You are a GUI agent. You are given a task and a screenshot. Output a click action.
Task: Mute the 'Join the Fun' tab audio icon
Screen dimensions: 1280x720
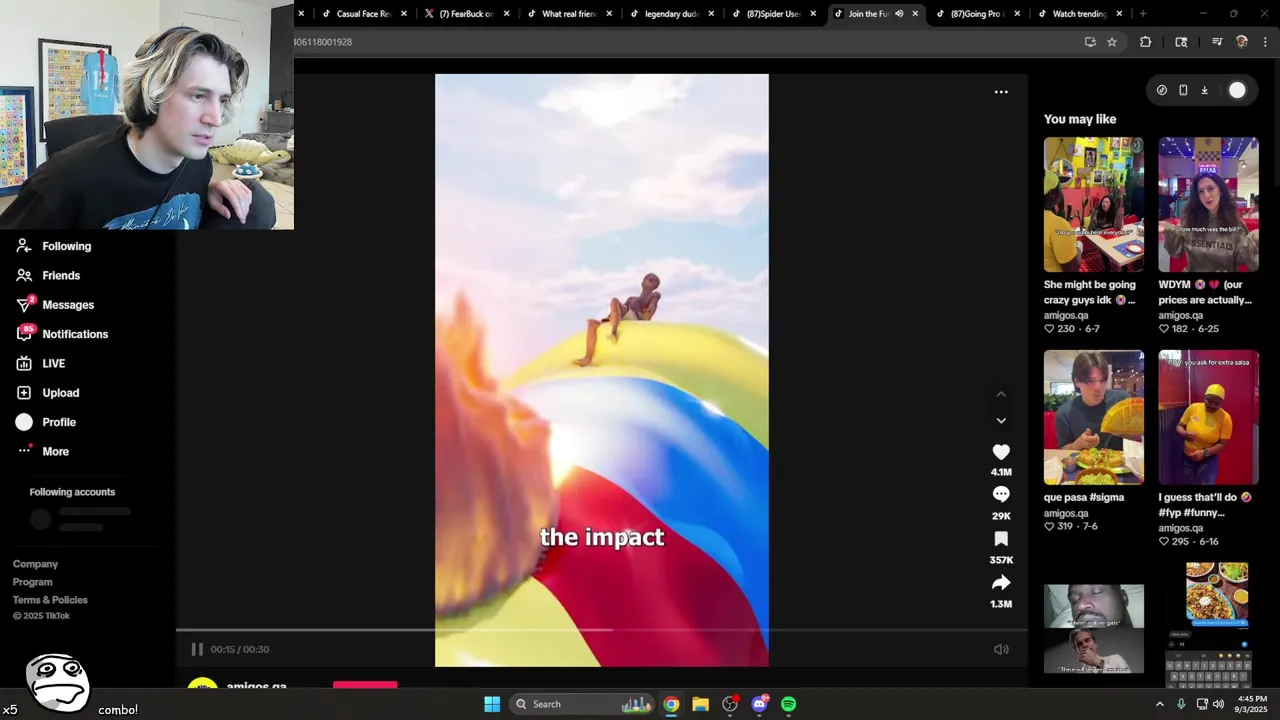[899, 14]
